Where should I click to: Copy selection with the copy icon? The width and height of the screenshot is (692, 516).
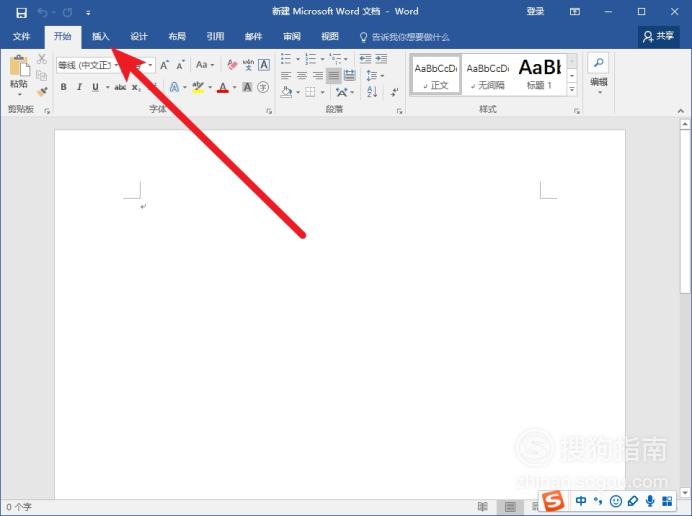pos(41,75)
